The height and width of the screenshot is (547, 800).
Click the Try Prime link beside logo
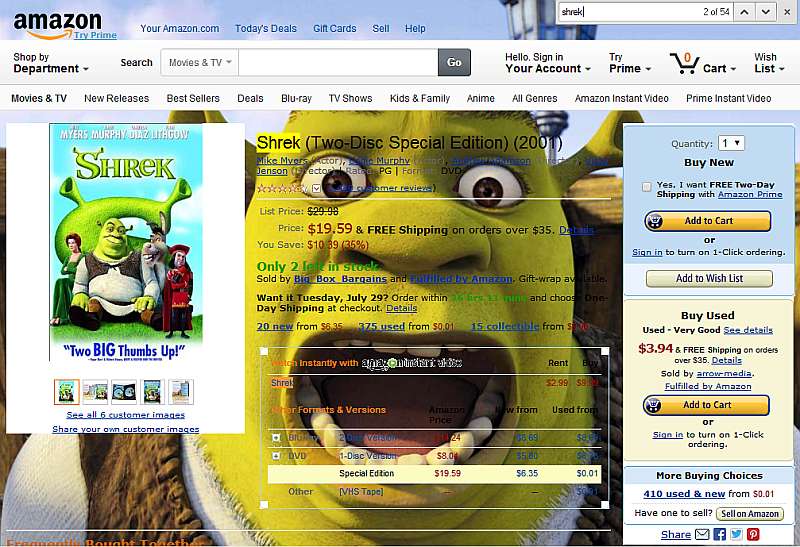(x=95, y=35)
